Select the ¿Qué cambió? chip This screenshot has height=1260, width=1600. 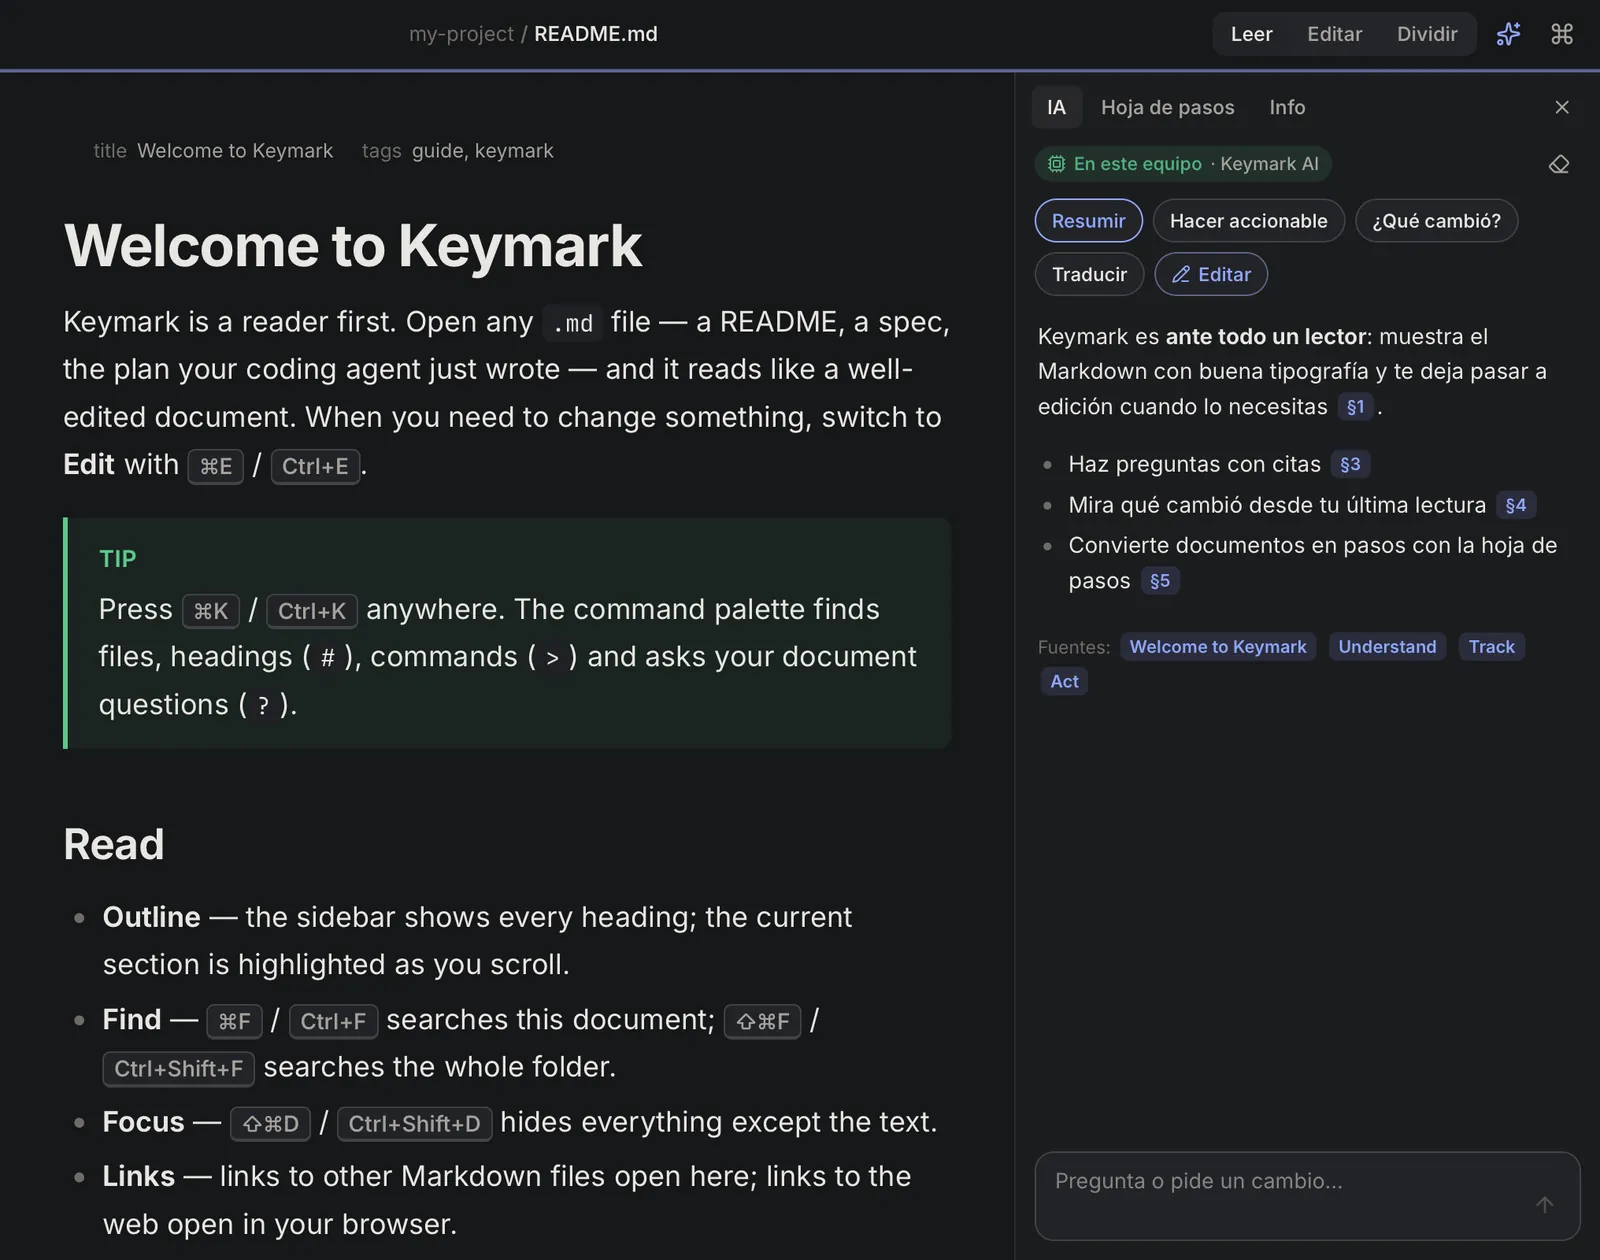[x=1436, y=221]
